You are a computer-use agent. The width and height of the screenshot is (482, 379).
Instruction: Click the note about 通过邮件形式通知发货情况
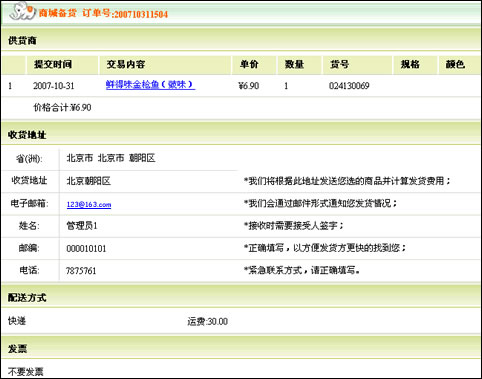[x=320, y=203]
